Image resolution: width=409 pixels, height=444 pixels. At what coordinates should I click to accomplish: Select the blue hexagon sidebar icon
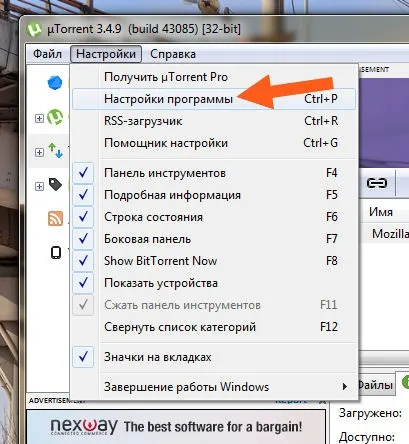55,83
